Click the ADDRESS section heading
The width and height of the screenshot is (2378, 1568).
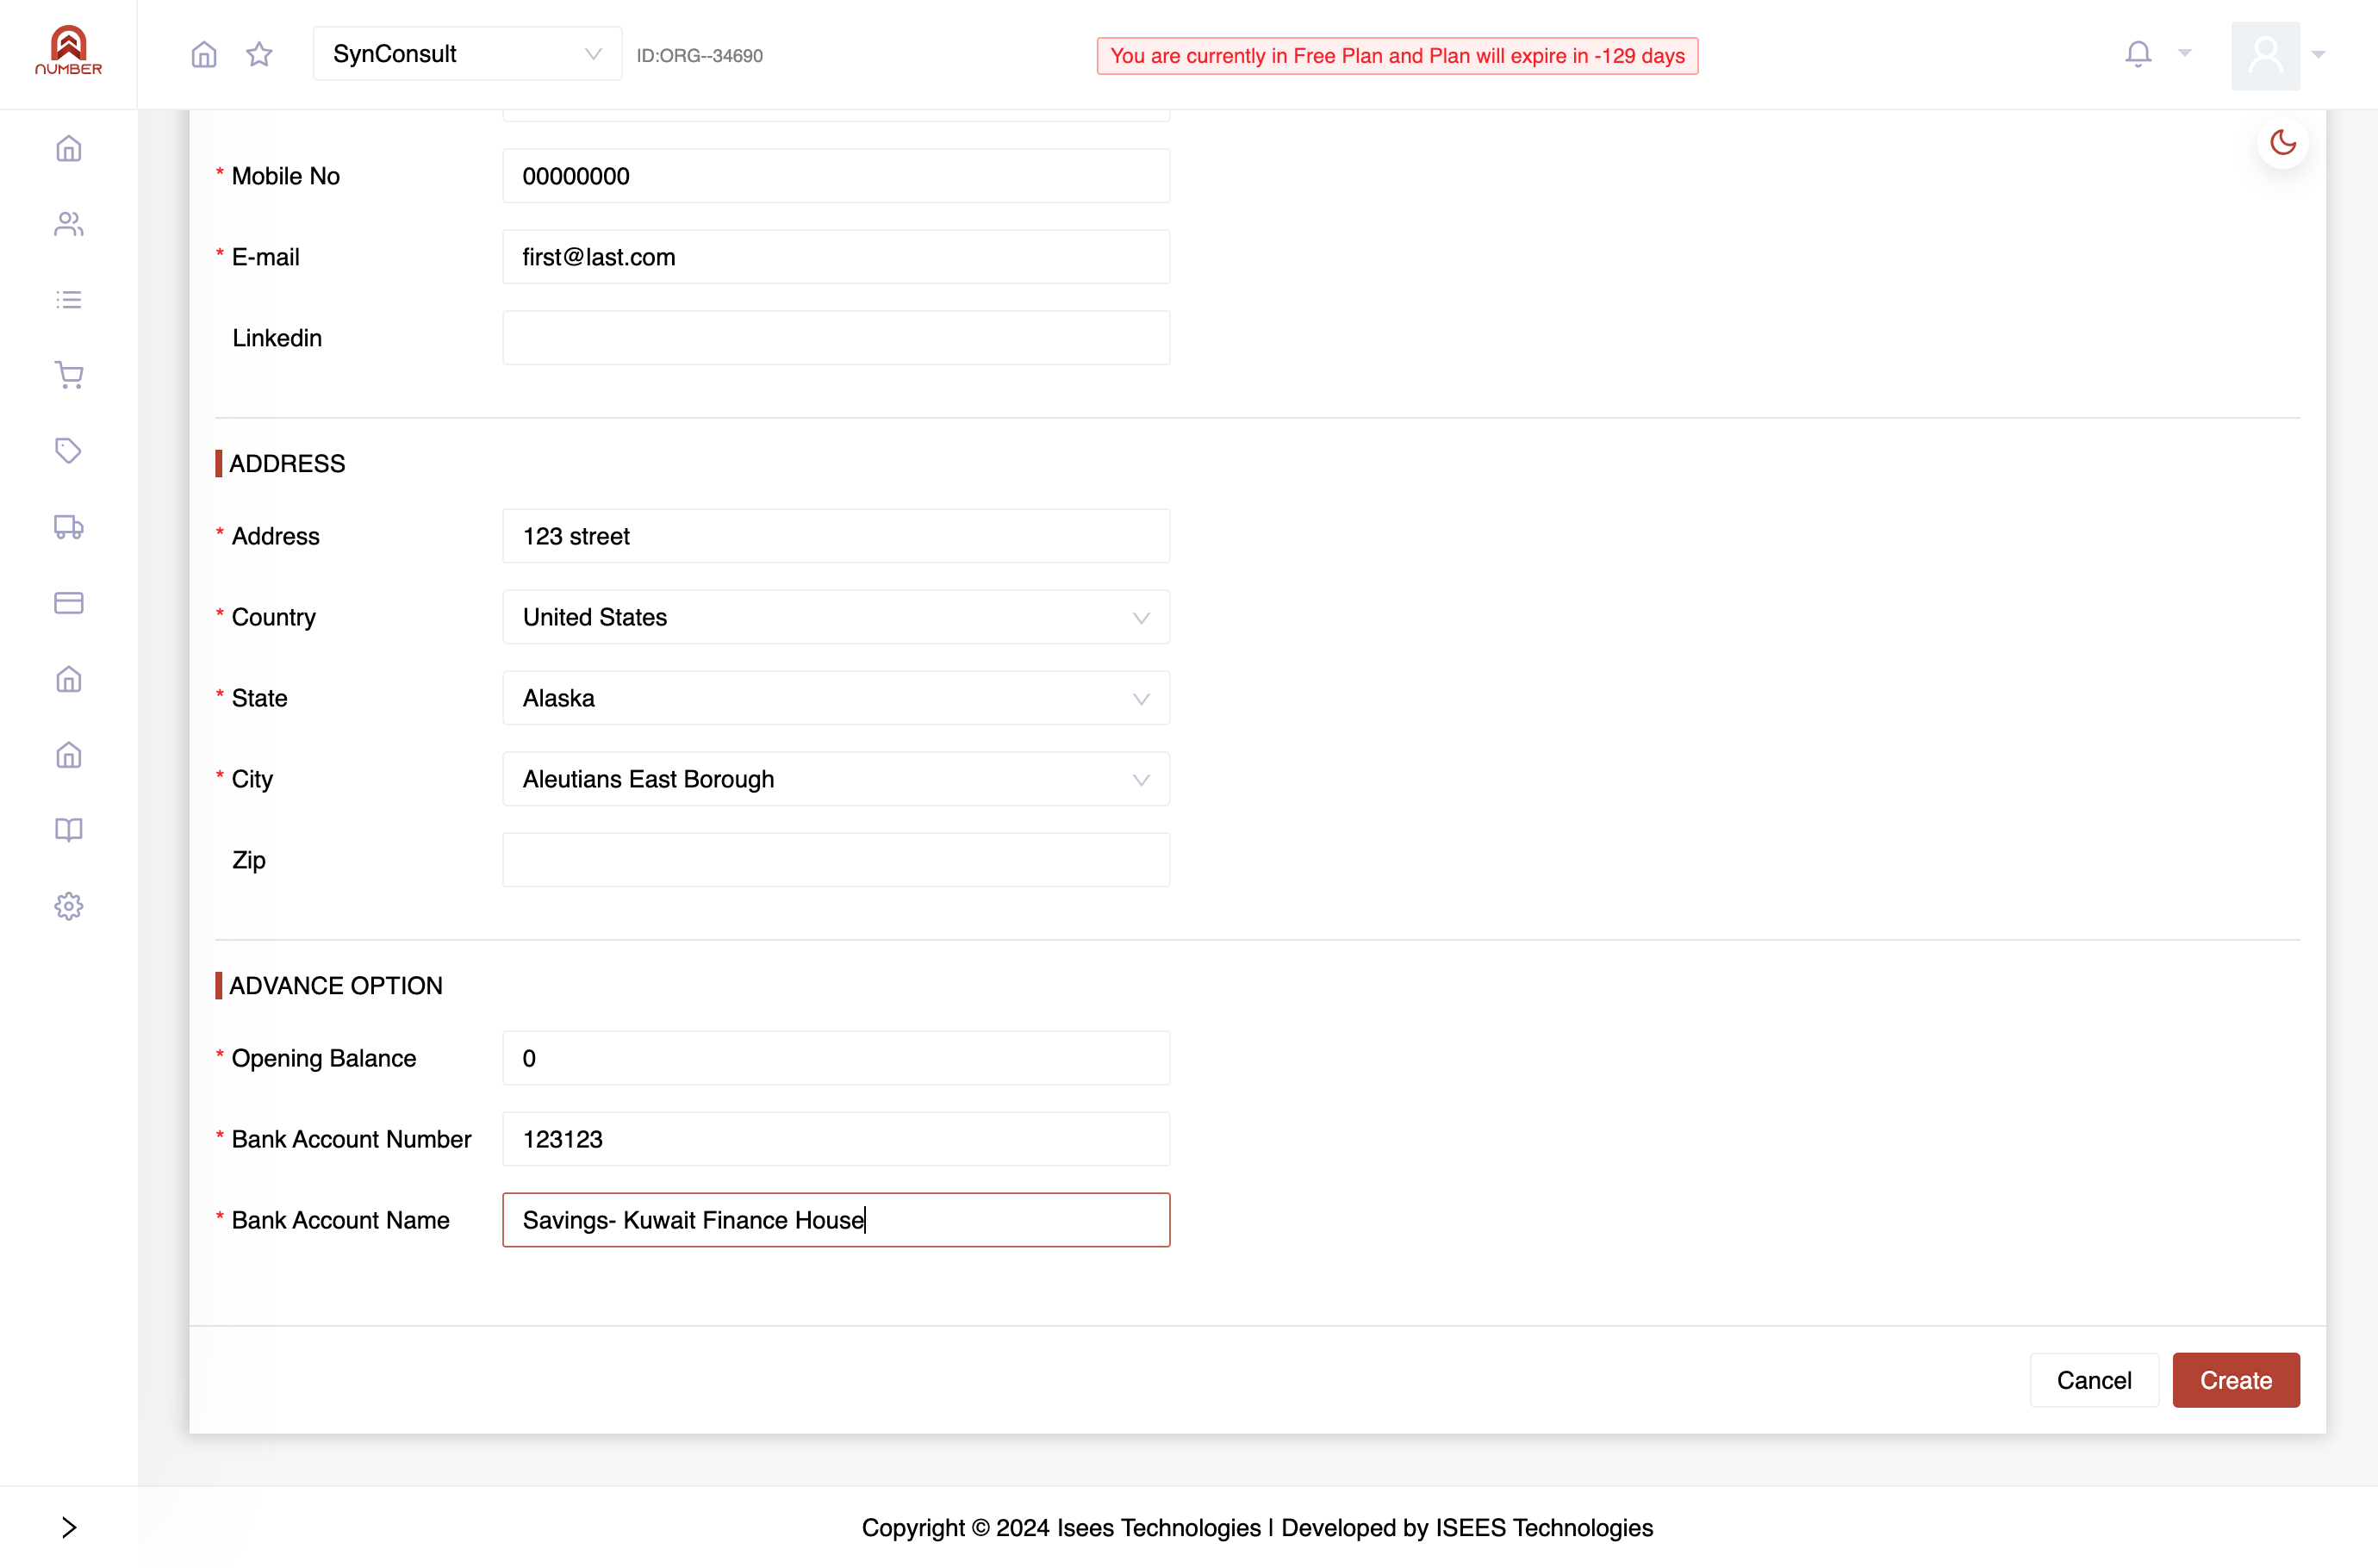click(x=287, y=464)
